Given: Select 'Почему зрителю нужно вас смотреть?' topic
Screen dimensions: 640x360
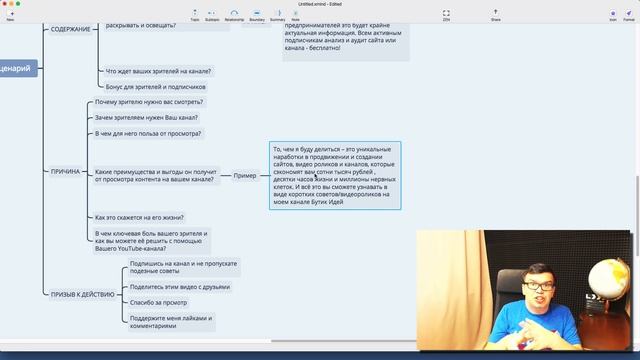Looking at the screenshot, I should (x=149, y=102).
